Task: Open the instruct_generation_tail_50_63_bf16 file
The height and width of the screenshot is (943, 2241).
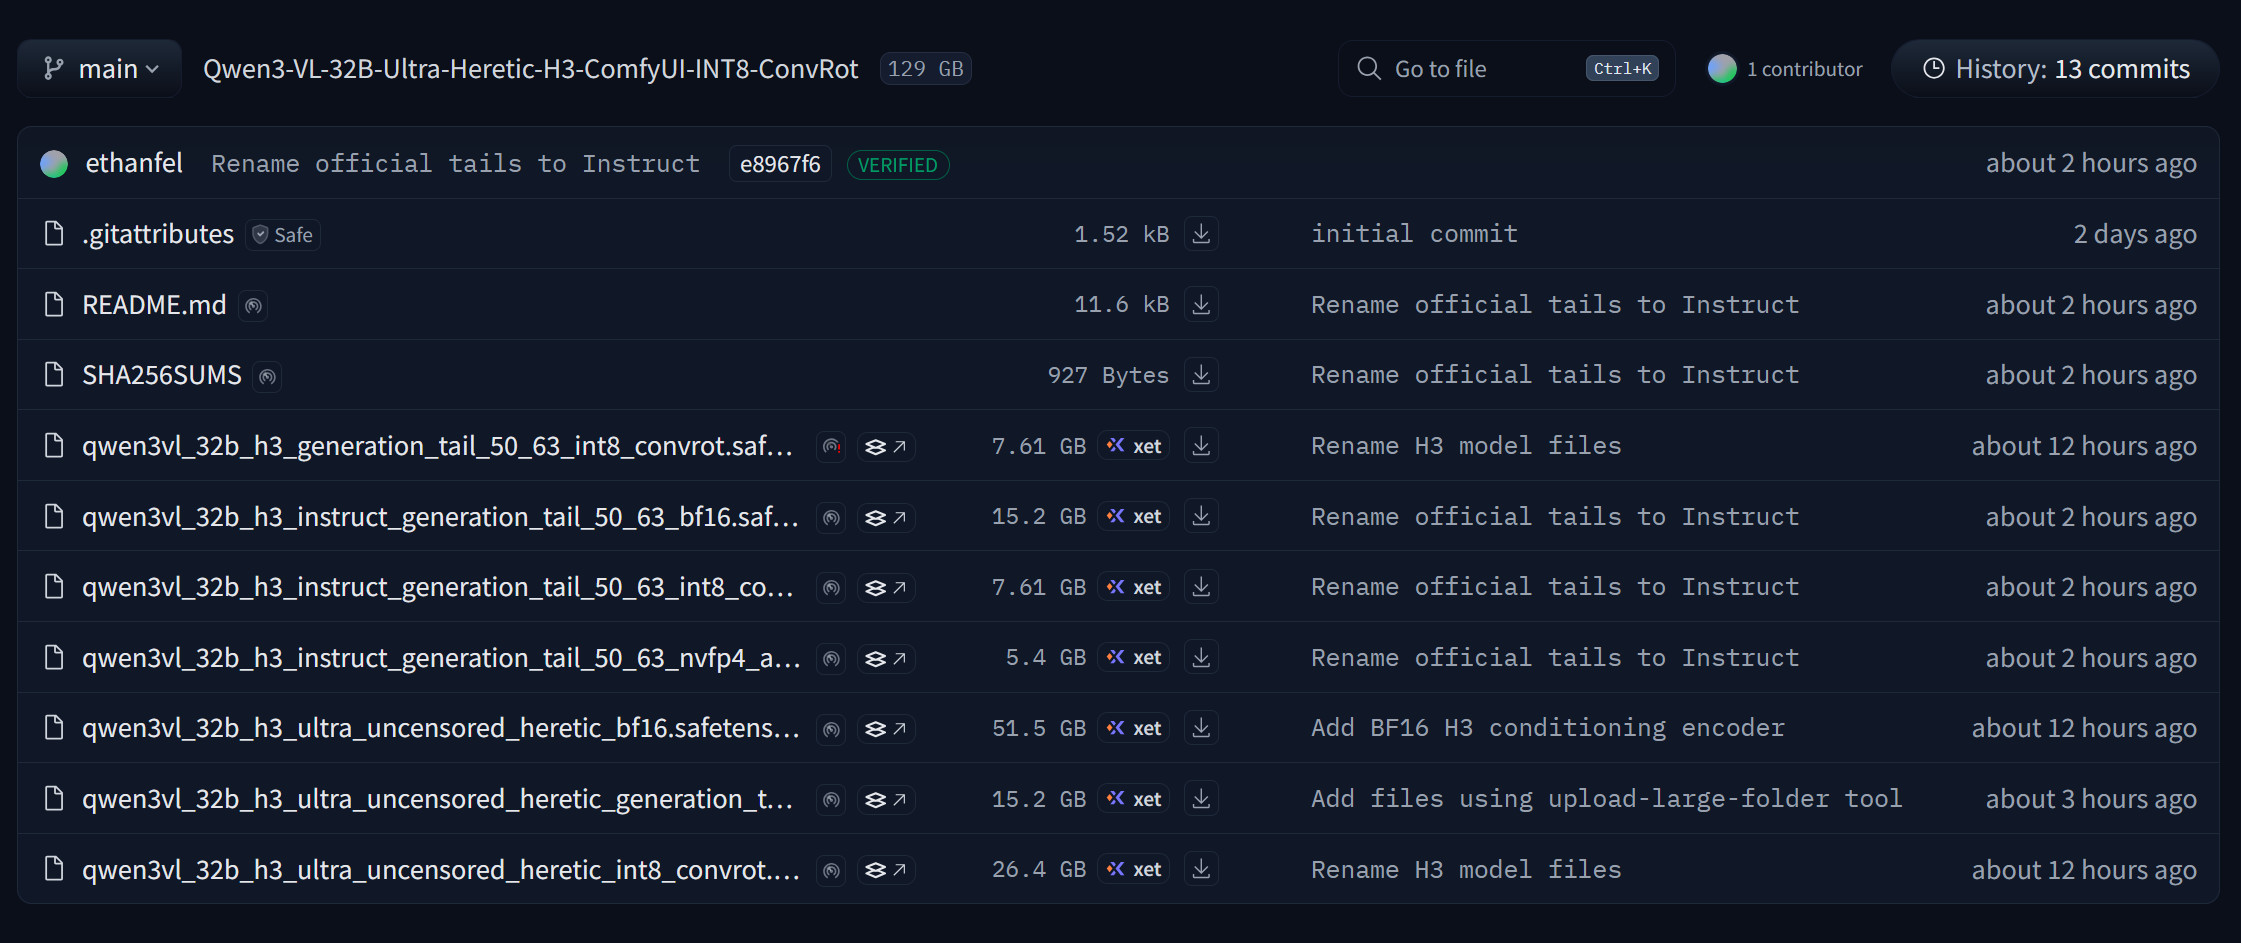Action: pos(440,517)
